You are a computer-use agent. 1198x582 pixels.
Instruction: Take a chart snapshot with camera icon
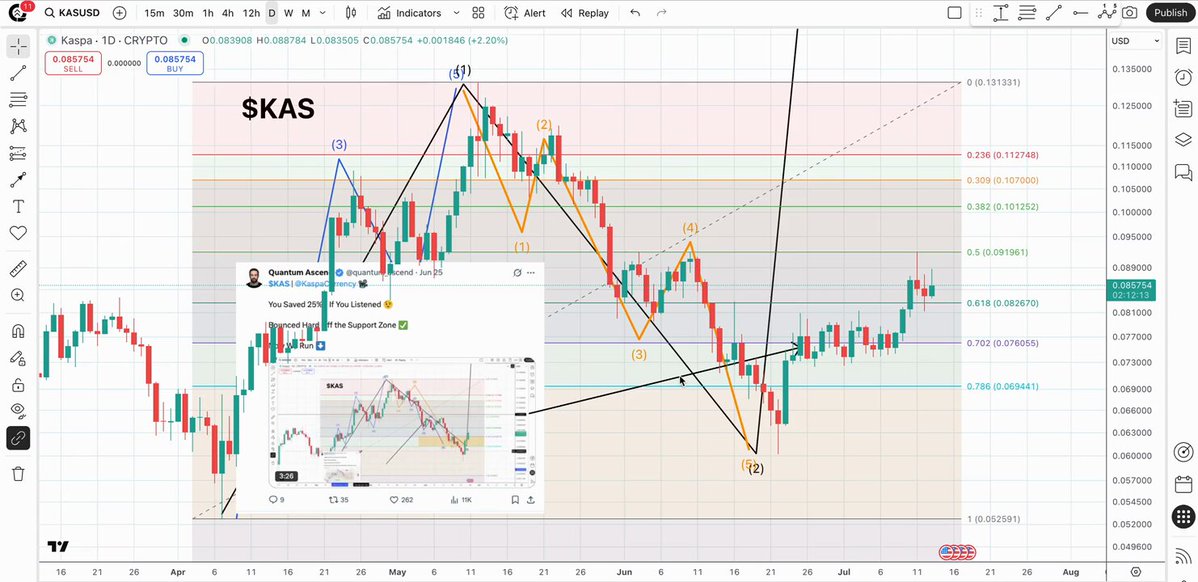point(1130,13)
